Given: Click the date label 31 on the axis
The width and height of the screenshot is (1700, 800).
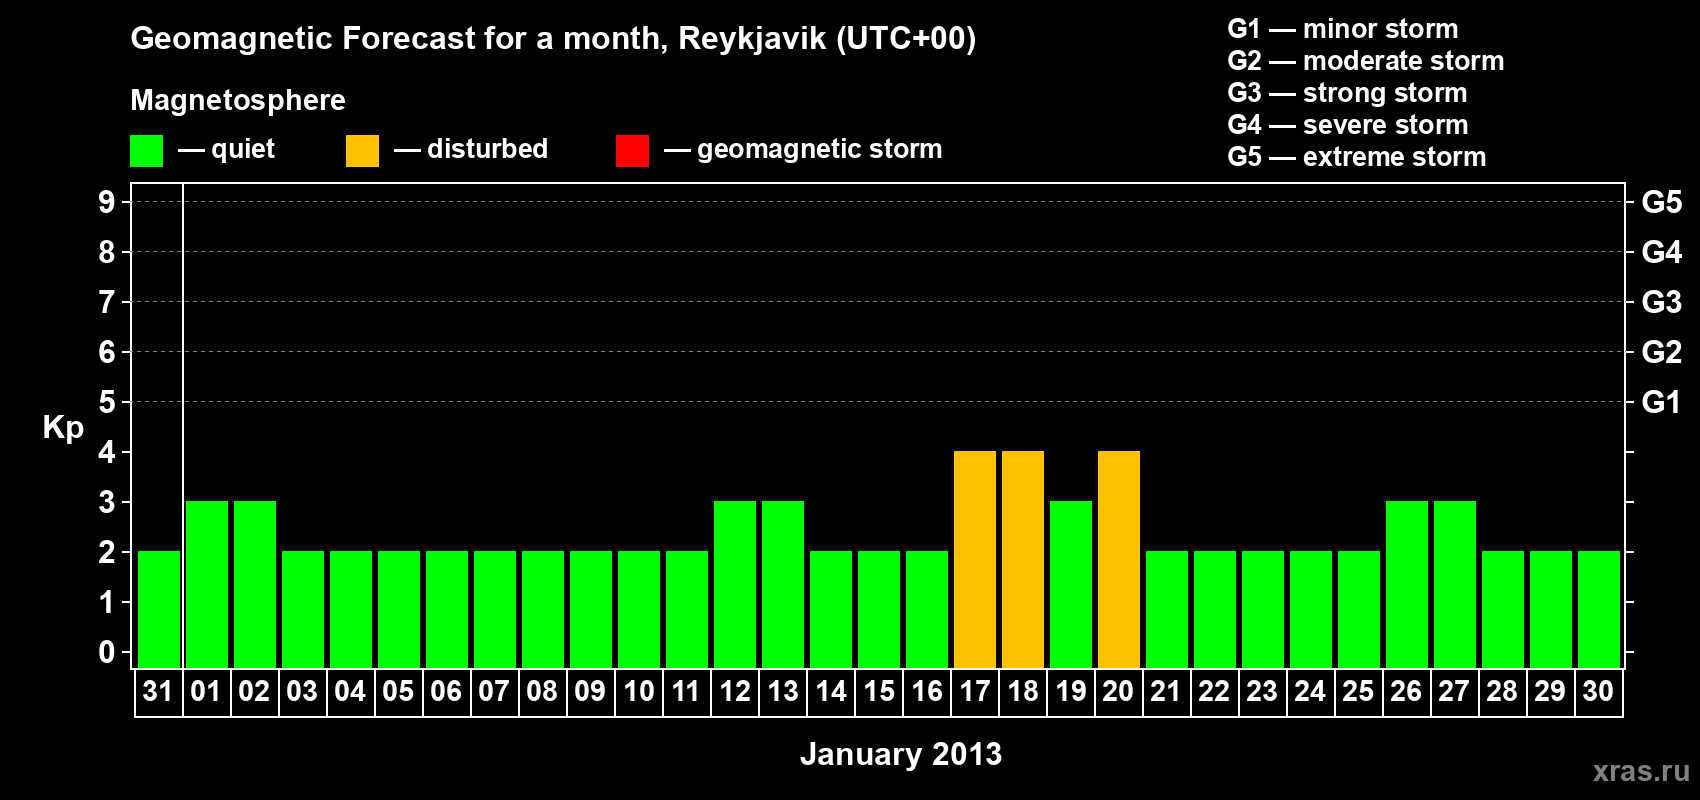Looking at the screenshot, I should [159, 691].
